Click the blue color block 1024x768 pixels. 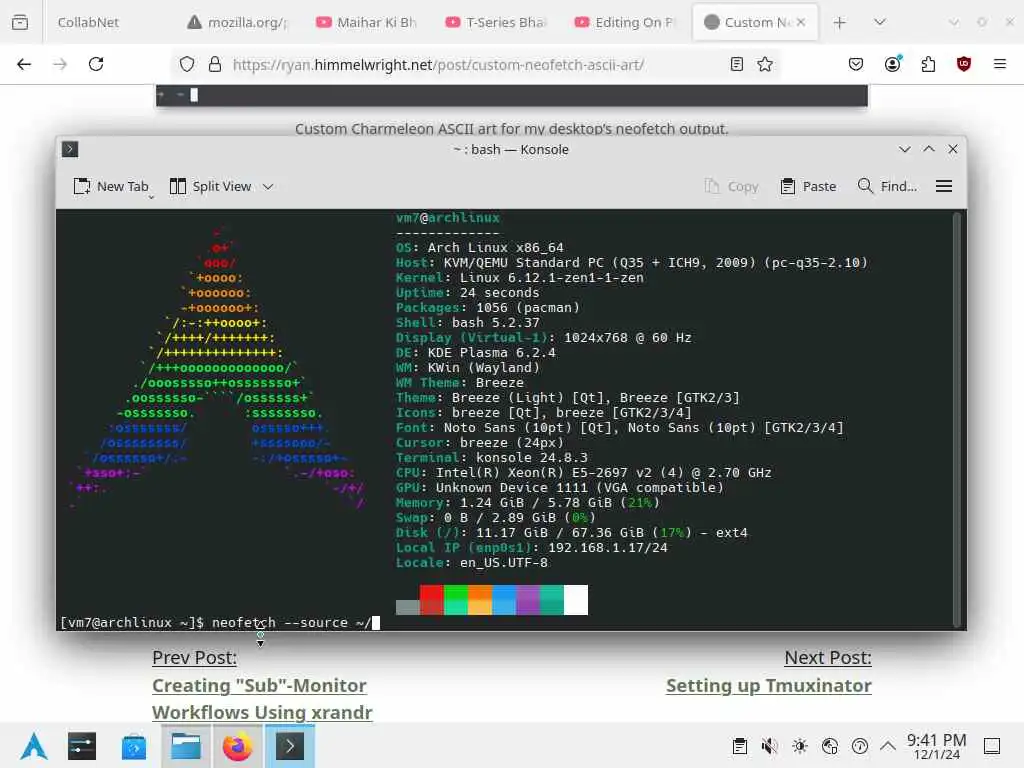[504, 600]
